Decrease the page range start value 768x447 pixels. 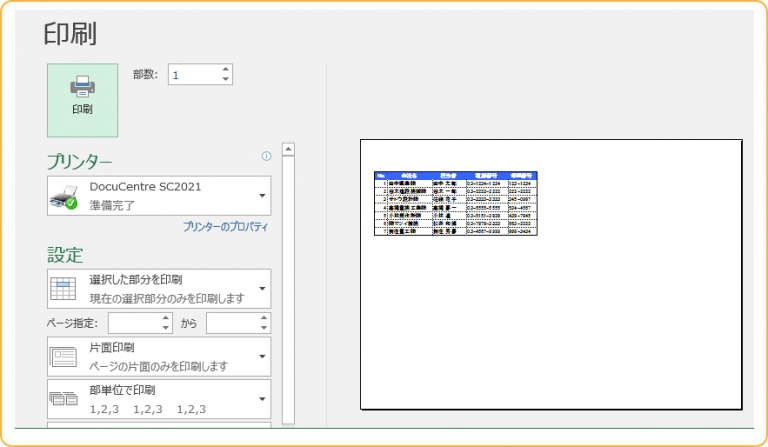pos(166,328)
